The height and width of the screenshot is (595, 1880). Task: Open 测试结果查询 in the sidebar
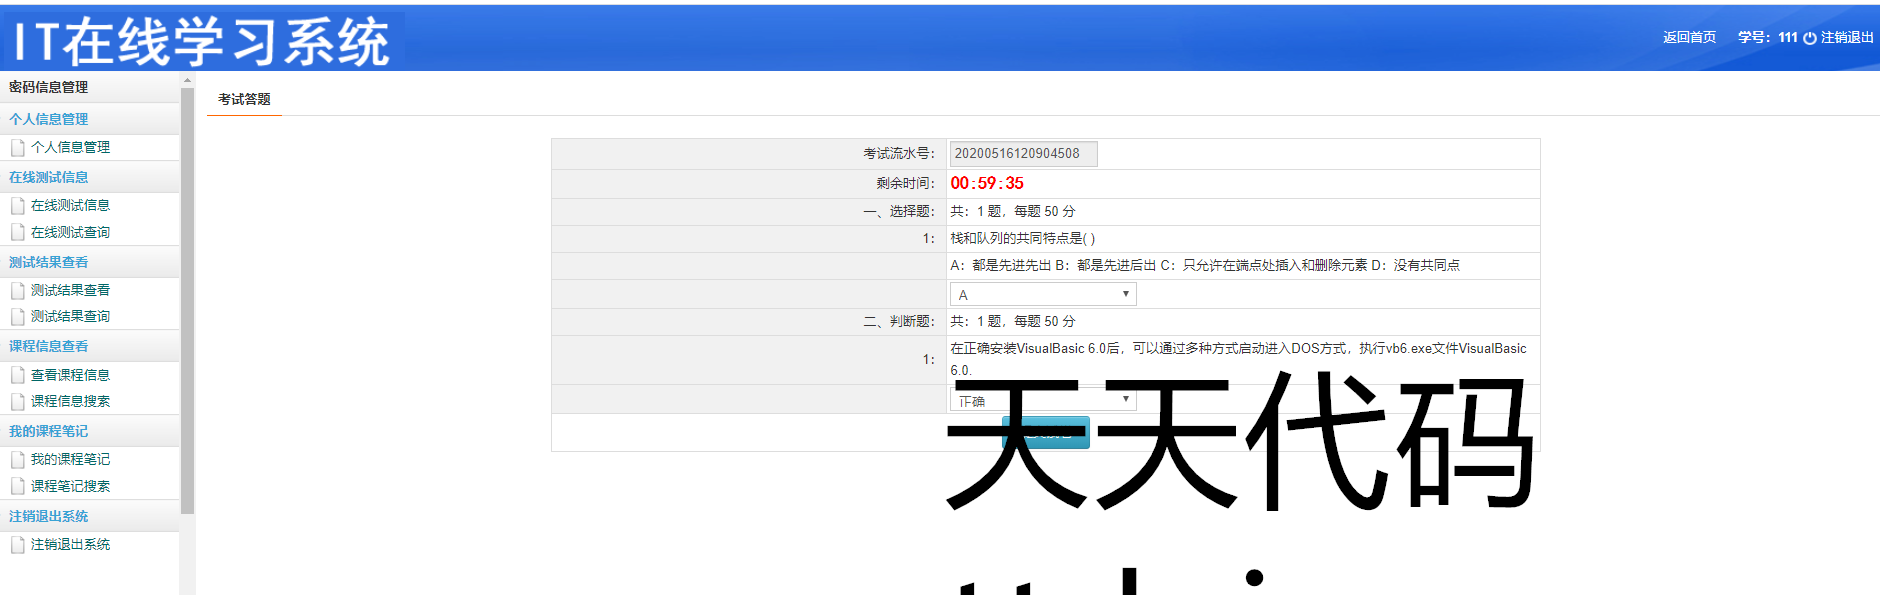click(70, 316)
